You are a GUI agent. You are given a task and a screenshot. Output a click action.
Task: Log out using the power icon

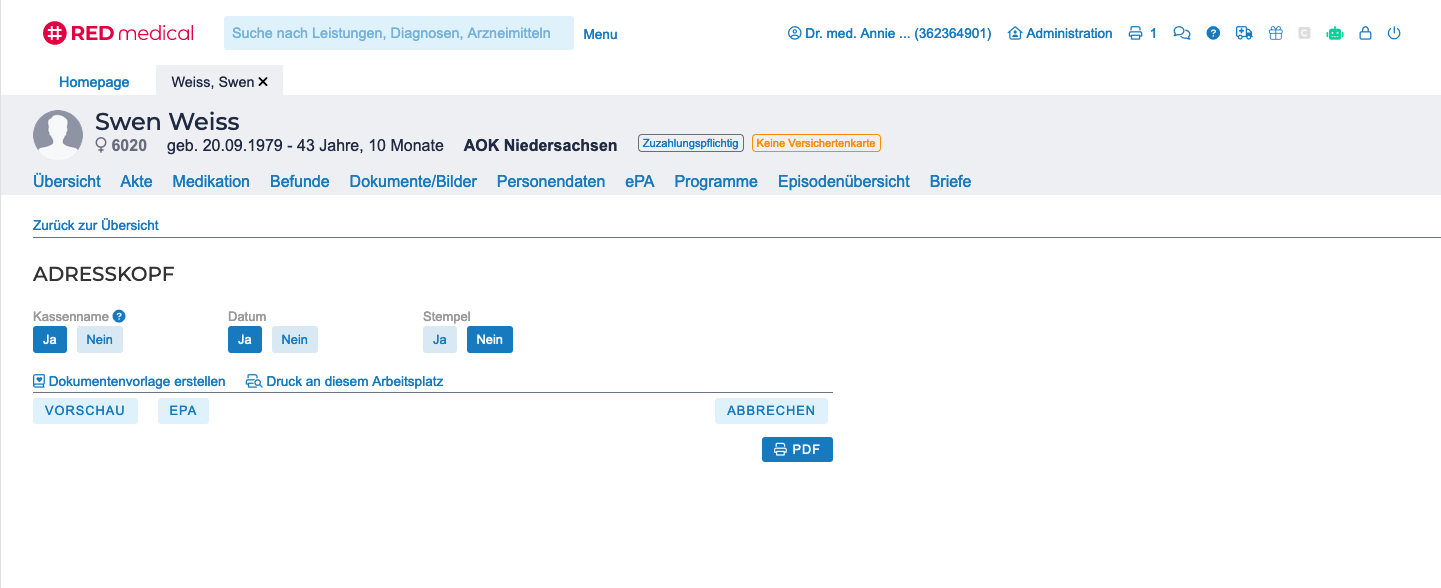click(1394, 33)
